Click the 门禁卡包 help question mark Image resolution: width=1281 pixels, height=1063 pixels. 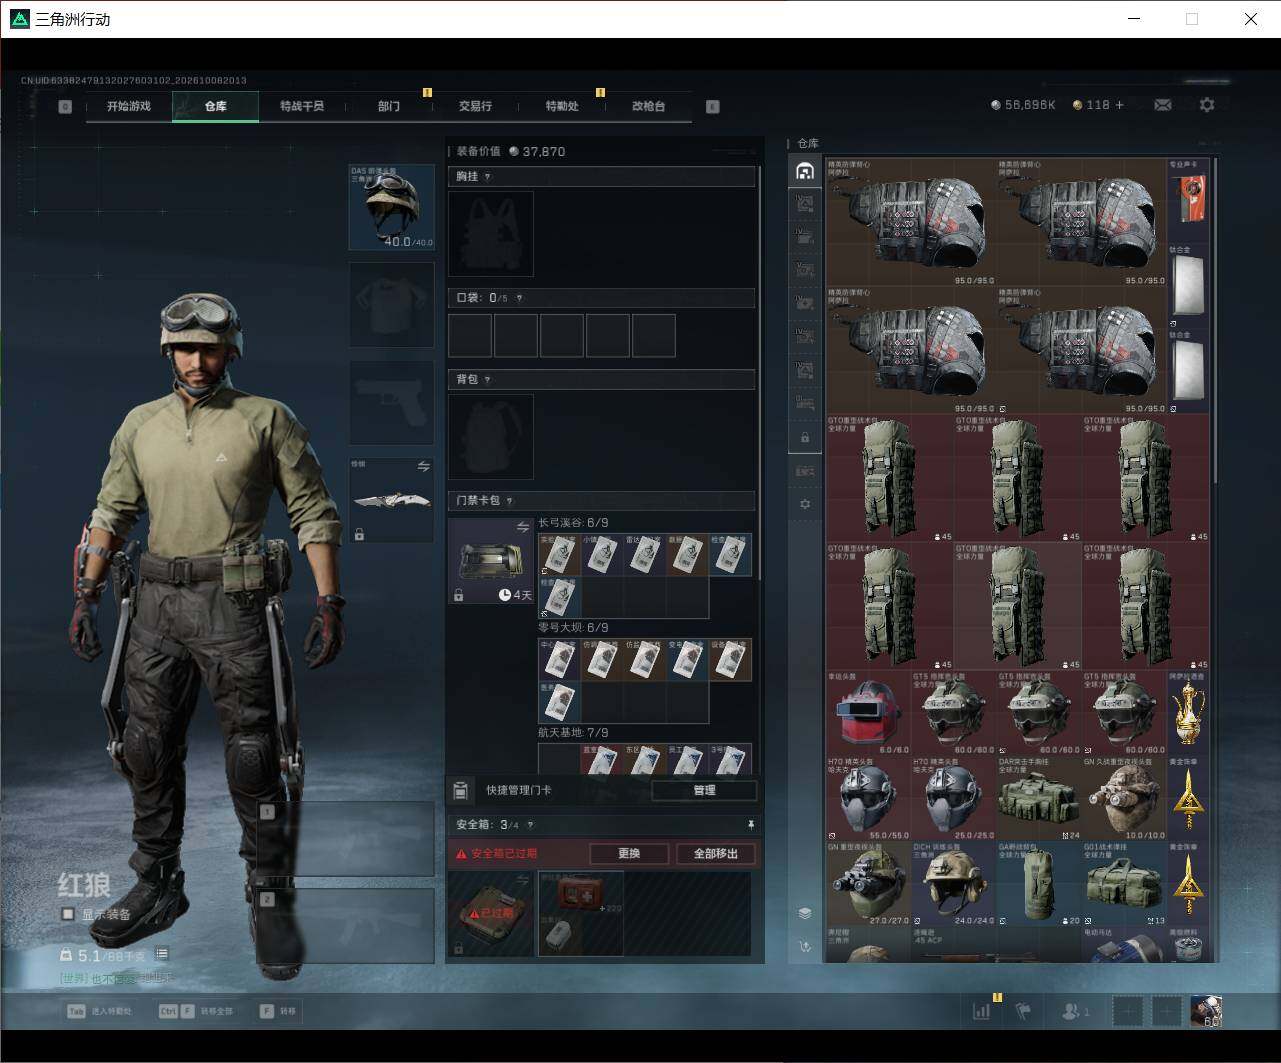tap(510, 501)
